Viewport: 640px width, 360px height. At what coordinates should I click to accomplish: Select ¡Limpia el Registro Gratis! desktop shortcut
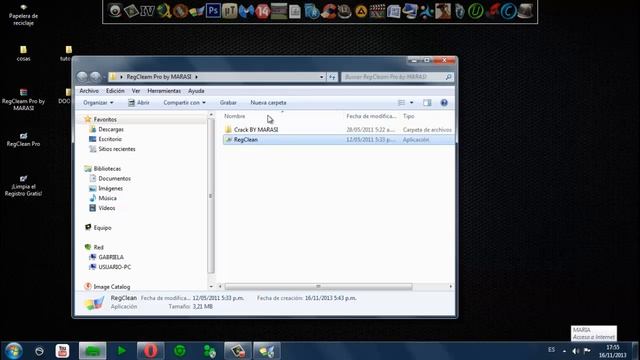pos(23,186)
